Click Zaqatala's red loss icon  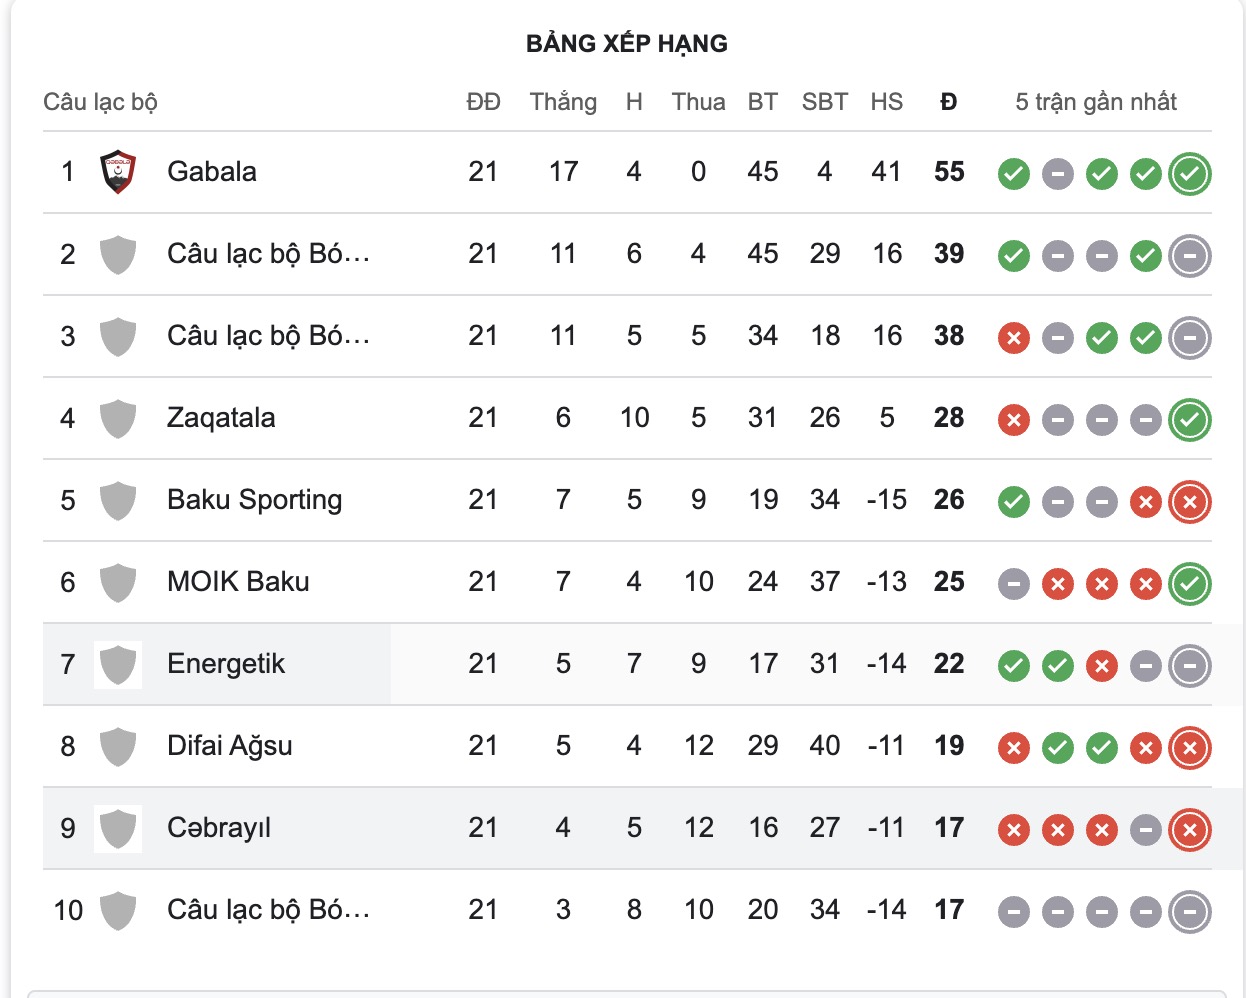pyautogui.click(x=1013, y=420)
